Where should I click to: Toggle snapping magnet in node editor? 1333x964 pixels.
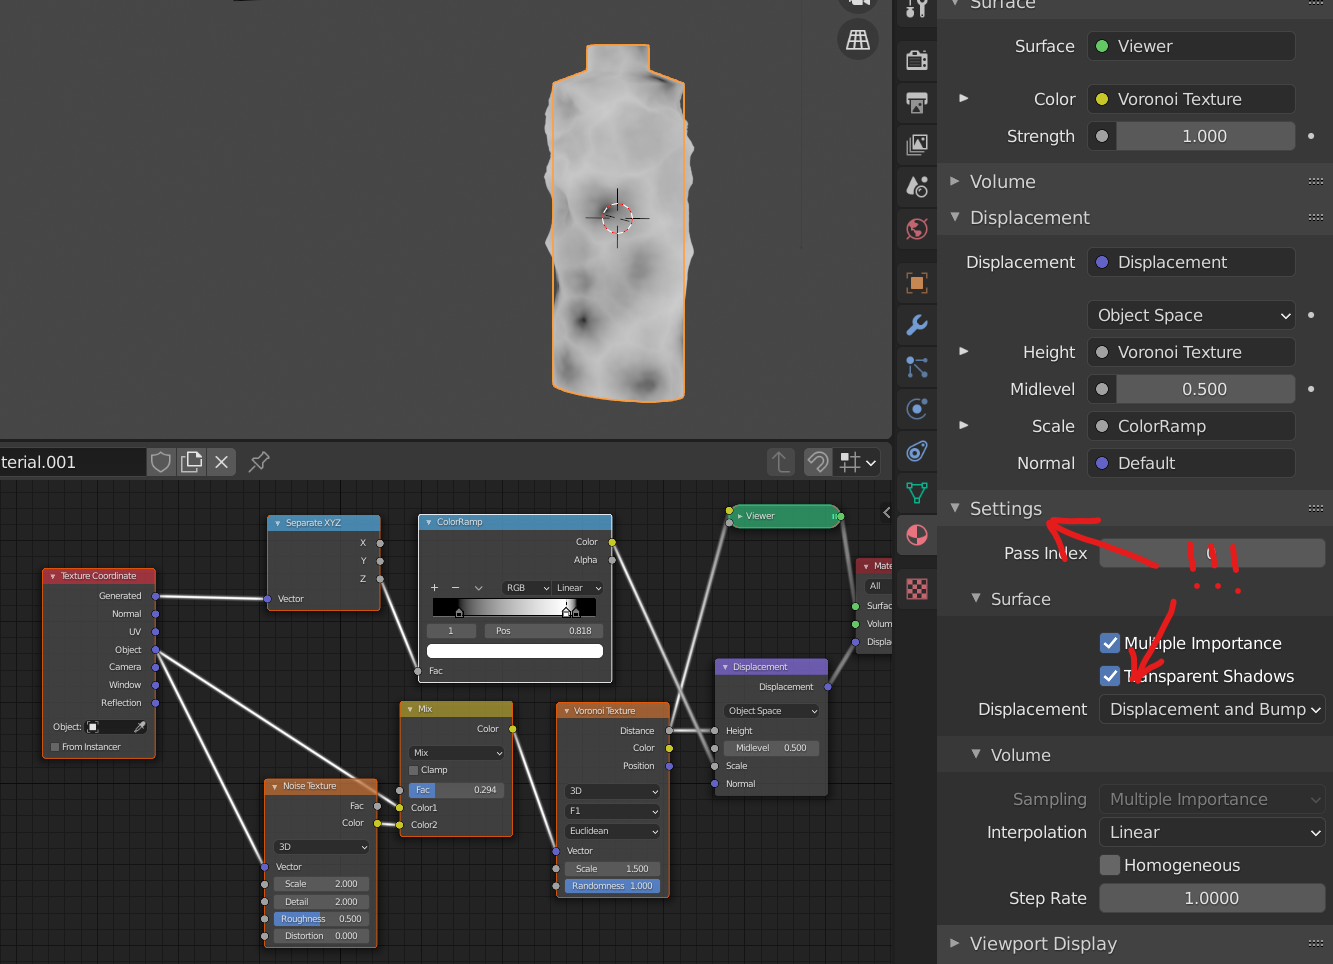point(818,462)
